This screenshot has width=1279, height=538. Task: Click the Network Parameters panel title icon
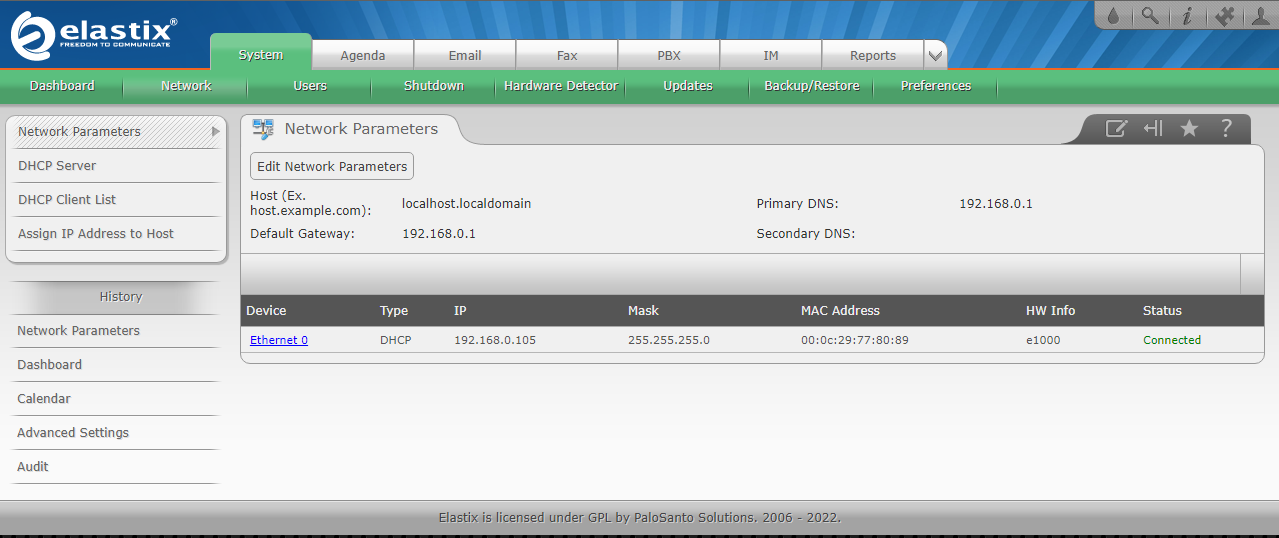(x=263, y=129)
